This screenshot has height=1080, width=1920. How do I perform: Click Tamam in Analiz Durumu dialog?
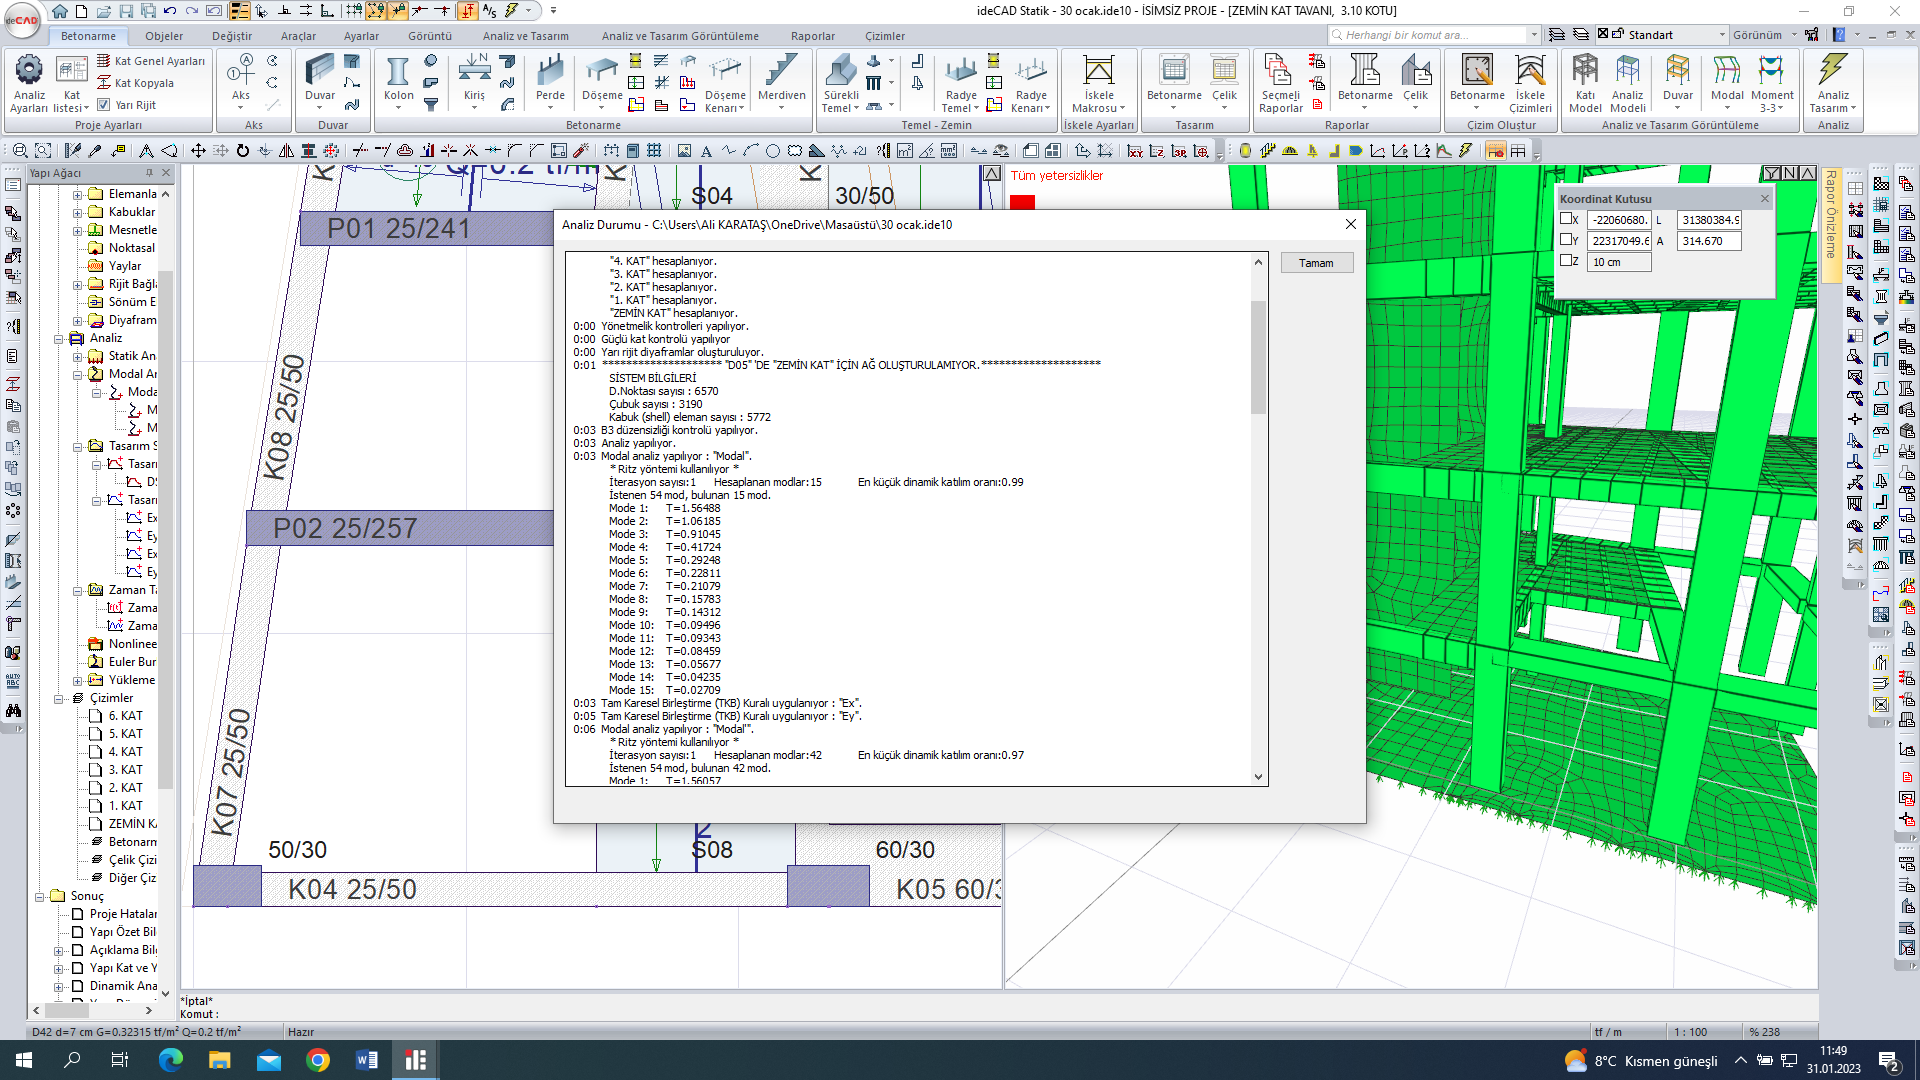[x=1316, y=263]
